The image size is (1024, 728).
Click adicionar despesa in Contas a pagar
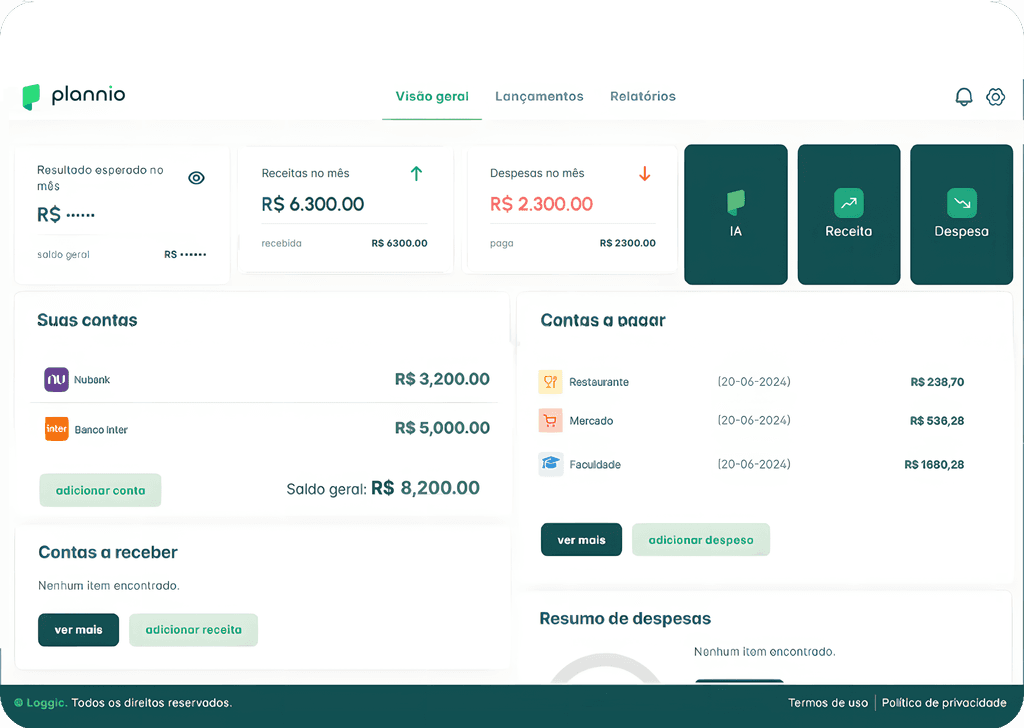coord(700,538)
